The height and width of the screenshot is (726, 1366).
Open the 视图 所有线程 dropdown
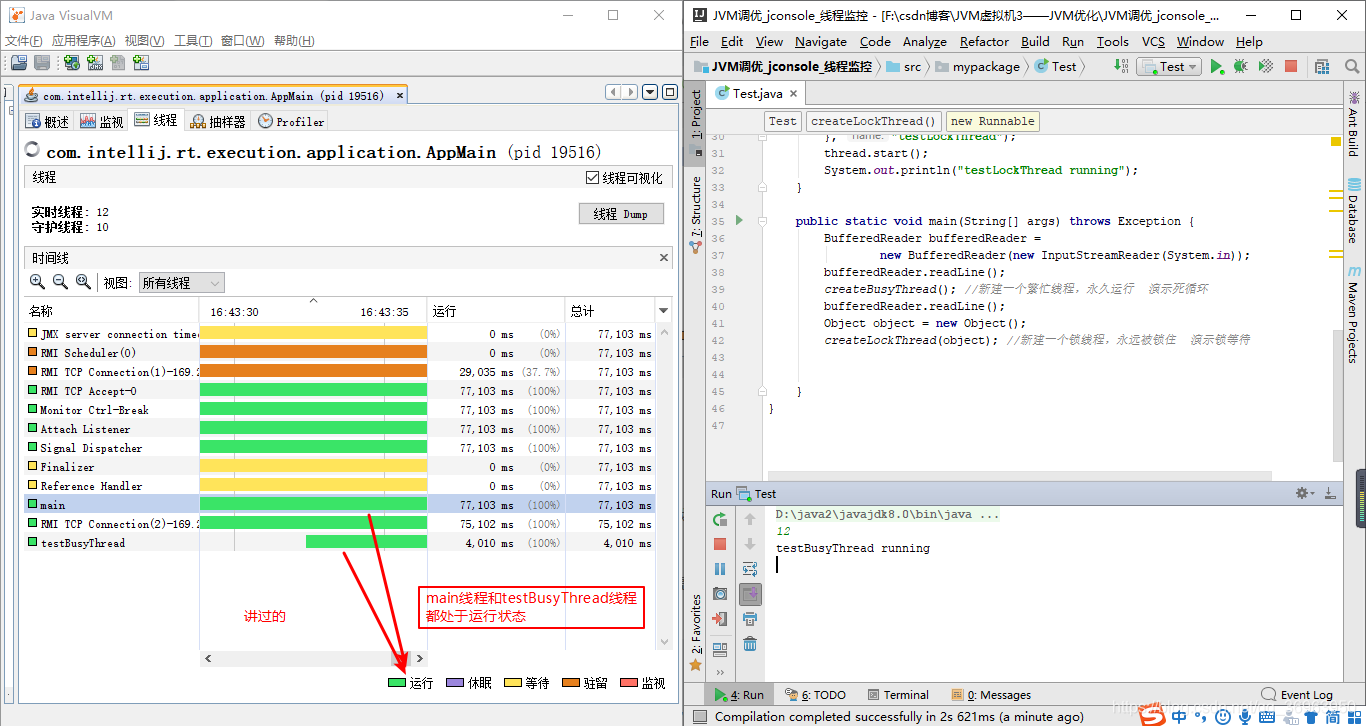pos(181,283)
